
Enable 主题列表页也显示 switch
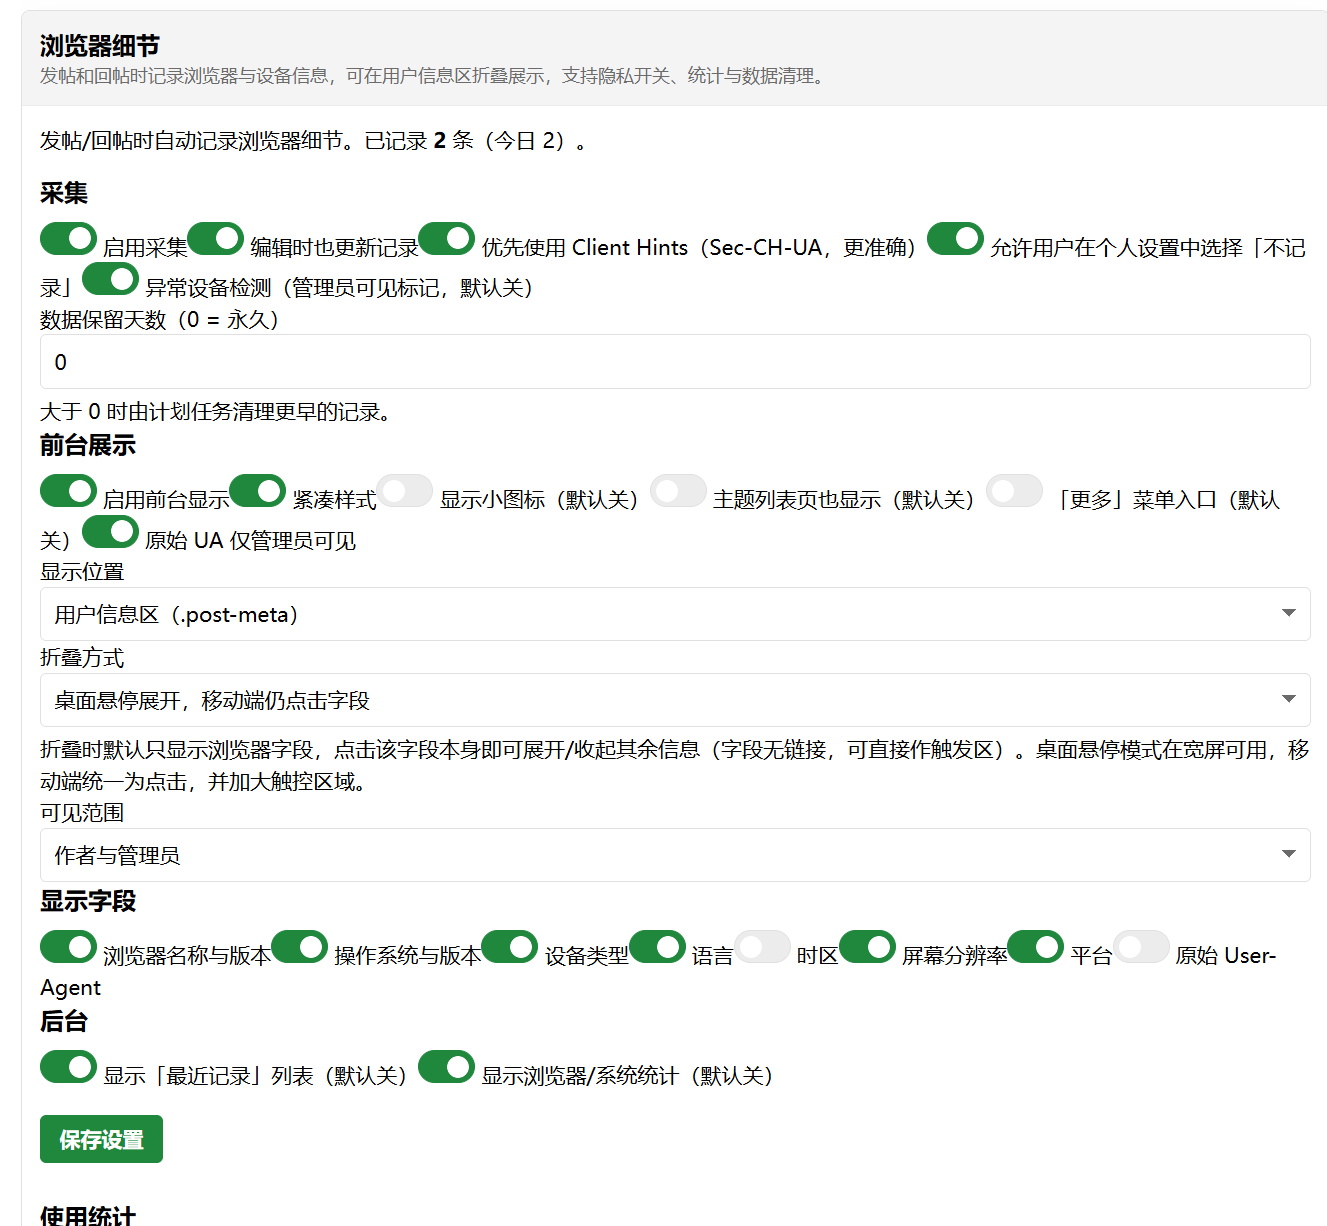tap(678, 491)
